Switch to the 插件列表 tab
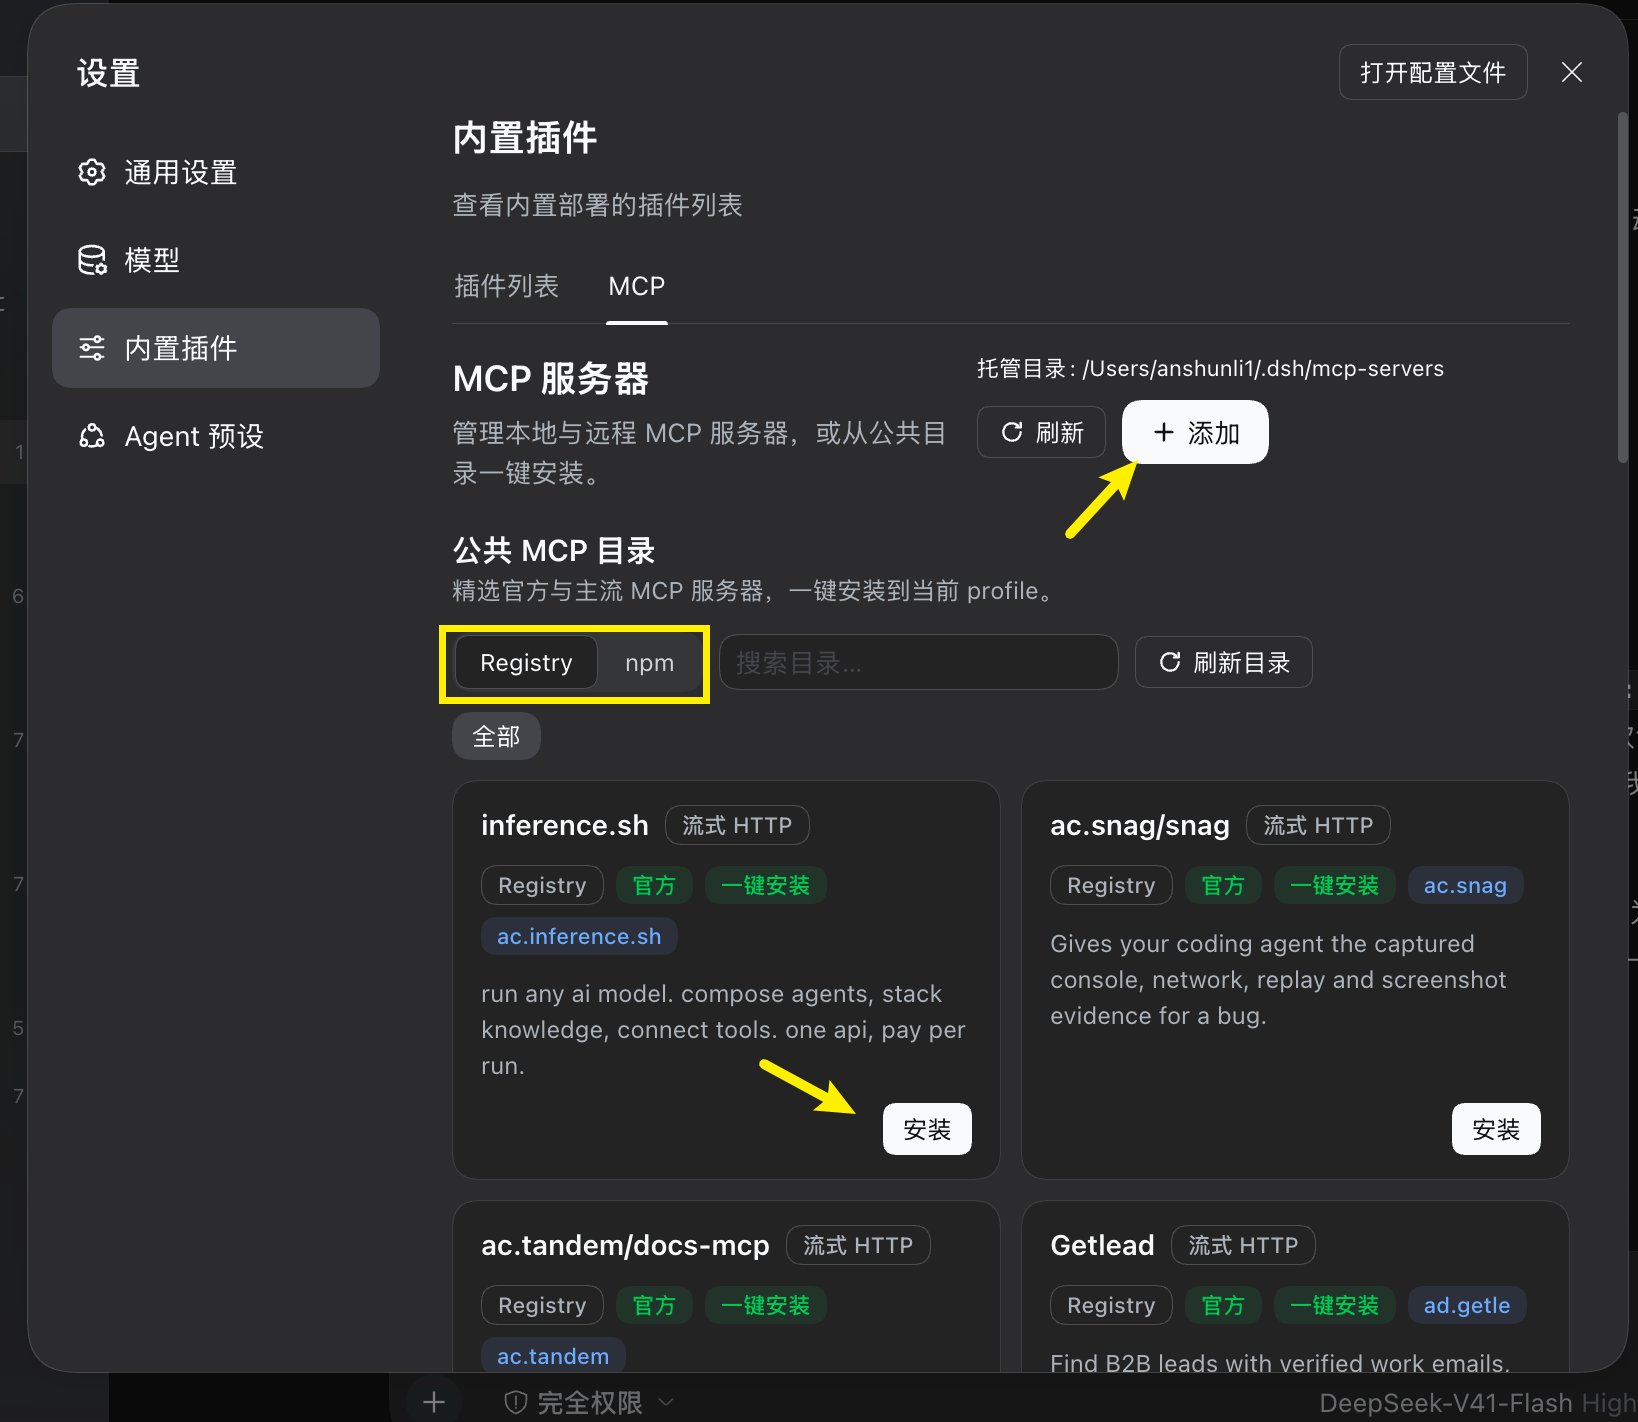Screen dimensions: 1638x1422 pyautogui.click(x=506, y=286)
